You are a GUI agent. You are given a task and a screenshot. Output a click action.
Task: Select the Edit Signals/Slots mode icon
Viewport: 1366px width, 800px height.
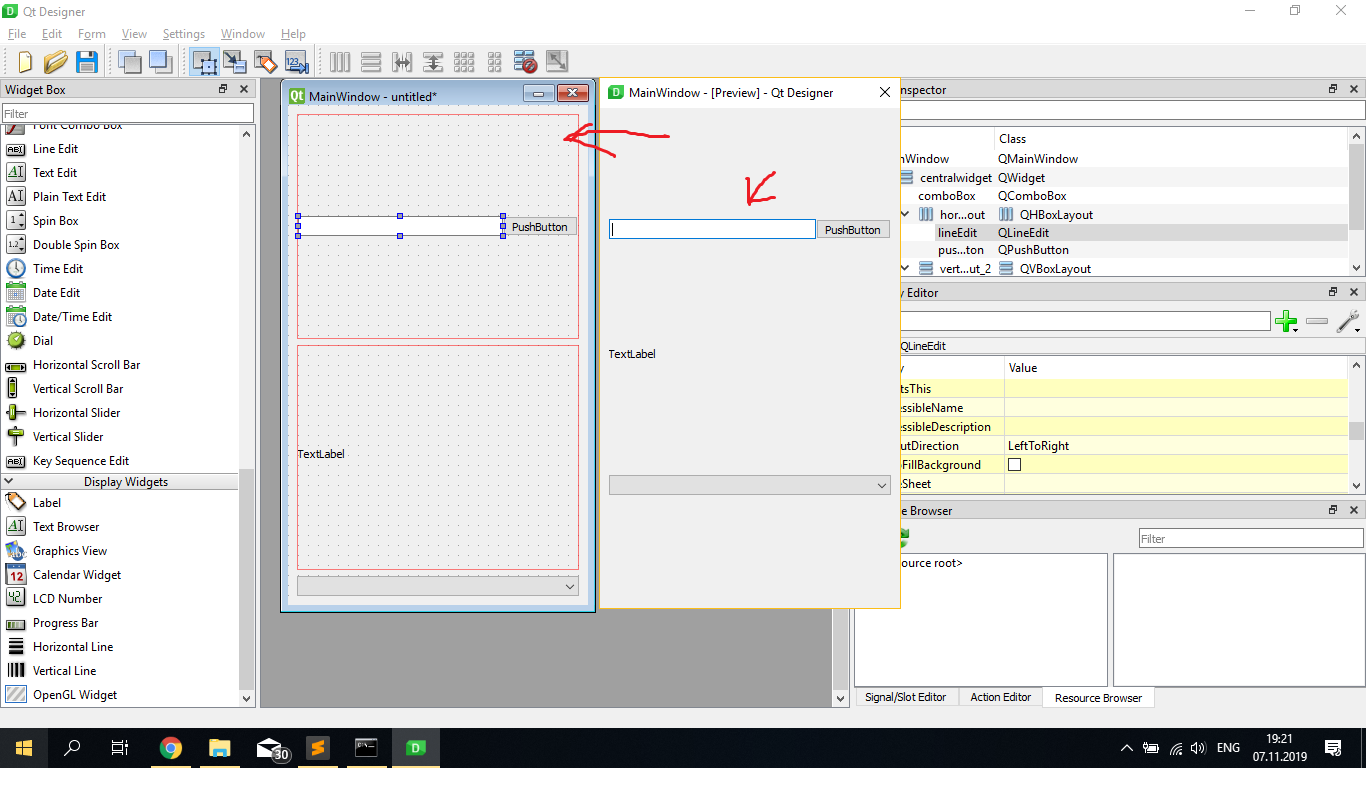[235, 62]
